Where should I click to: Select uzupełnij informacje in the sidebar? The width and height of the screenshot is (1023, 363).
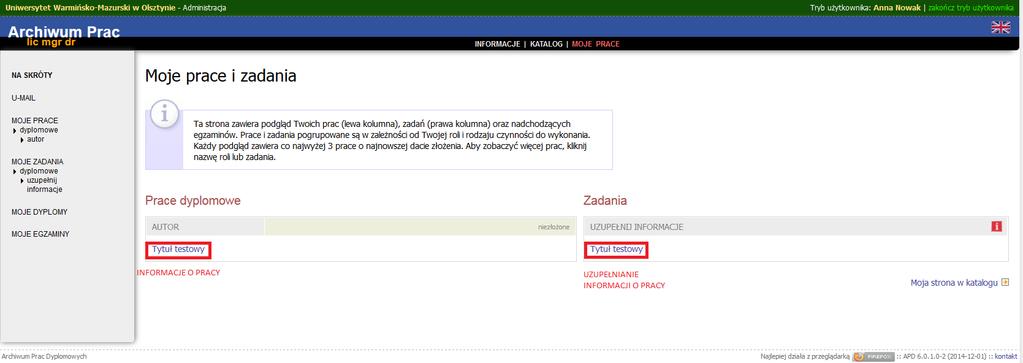[x=43, y=185]
